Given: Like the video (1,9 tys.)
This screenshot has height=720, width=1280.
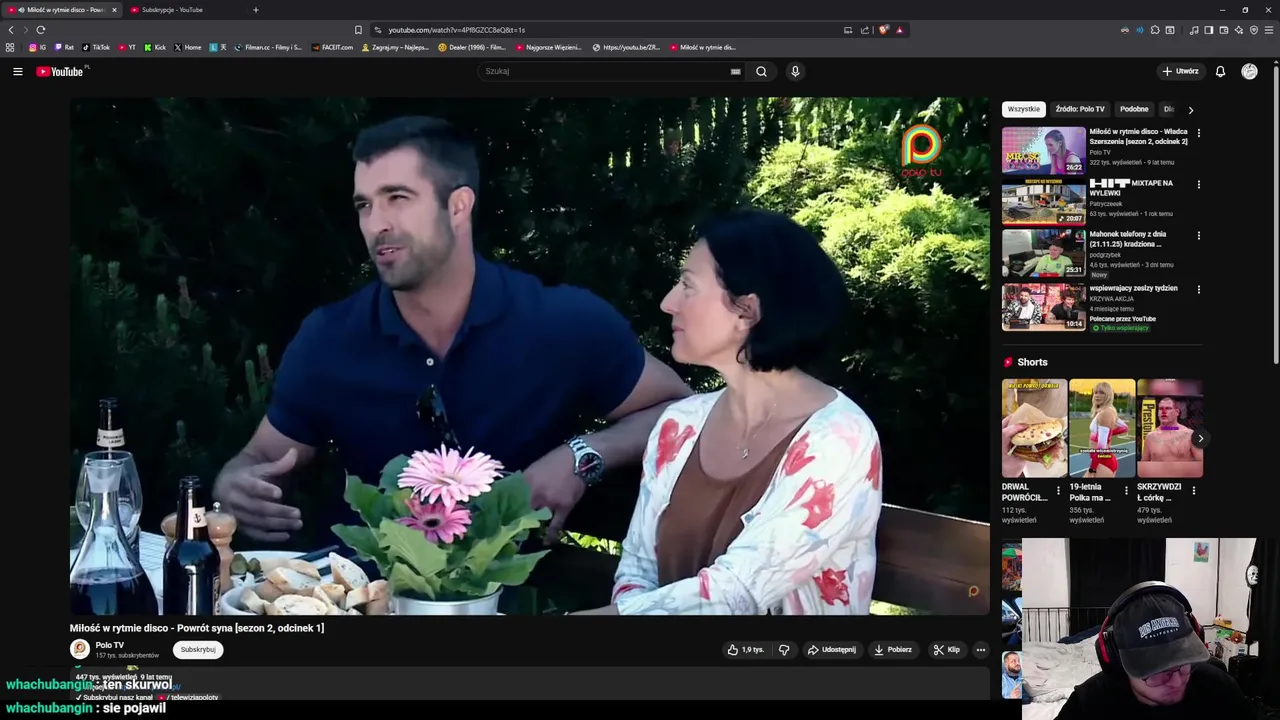Looking at the screenshot, I should 745,649.
